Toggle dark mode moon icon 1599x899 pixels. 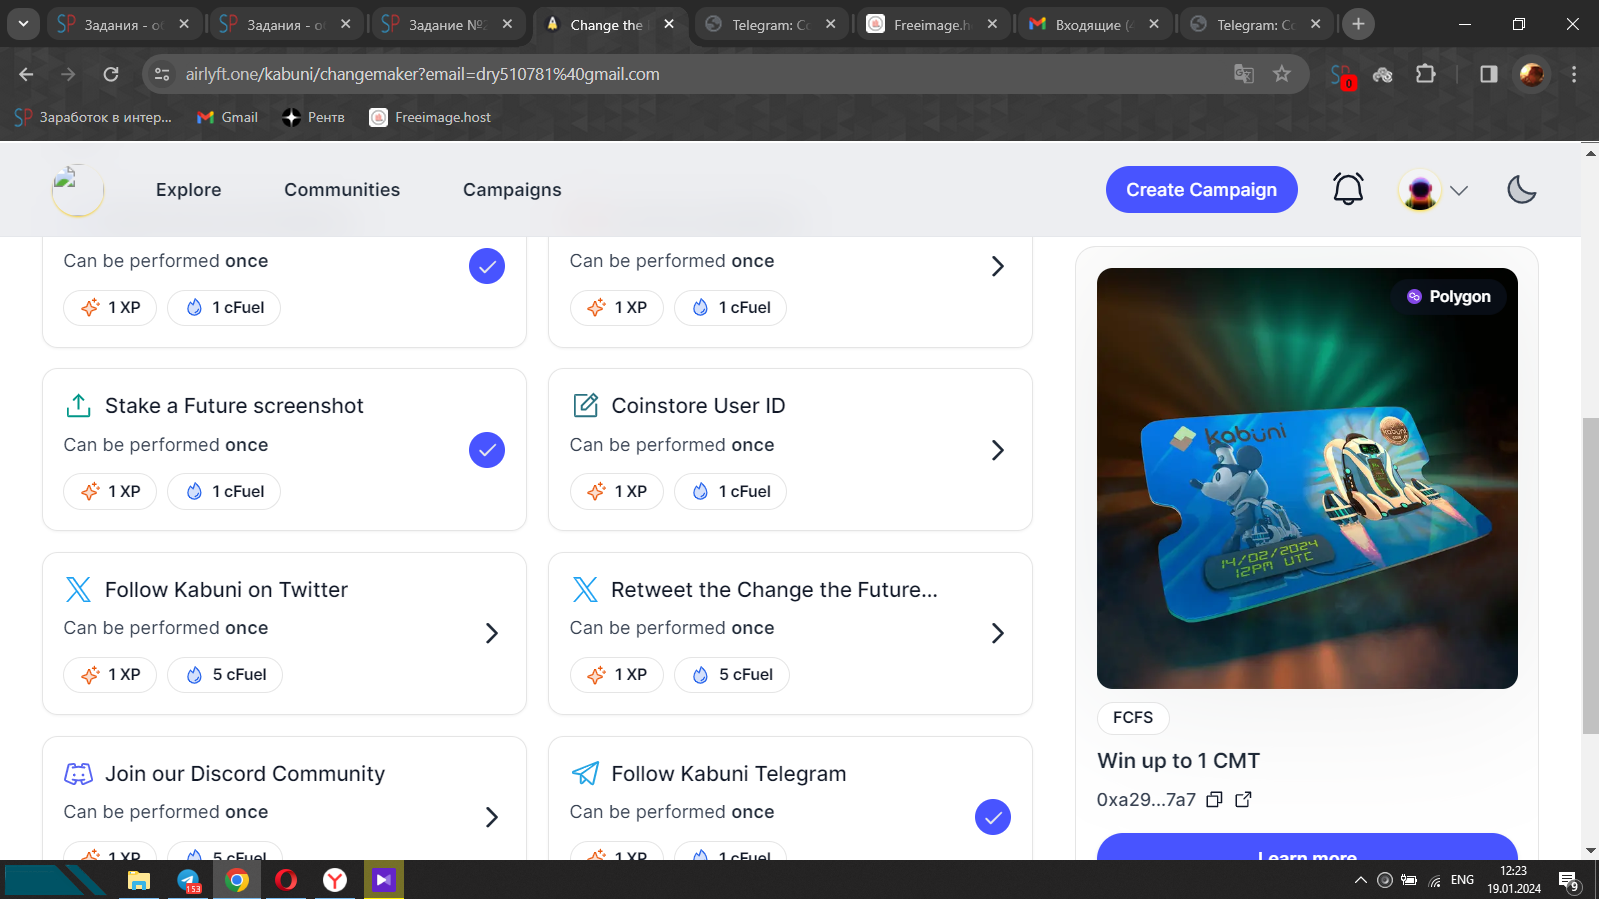coord(1521,189)
